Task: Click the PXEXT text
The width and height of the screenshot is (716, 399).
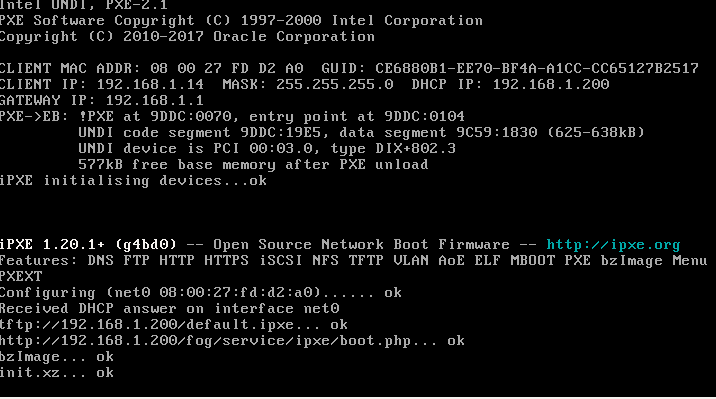Action: [x=21, y=277]
